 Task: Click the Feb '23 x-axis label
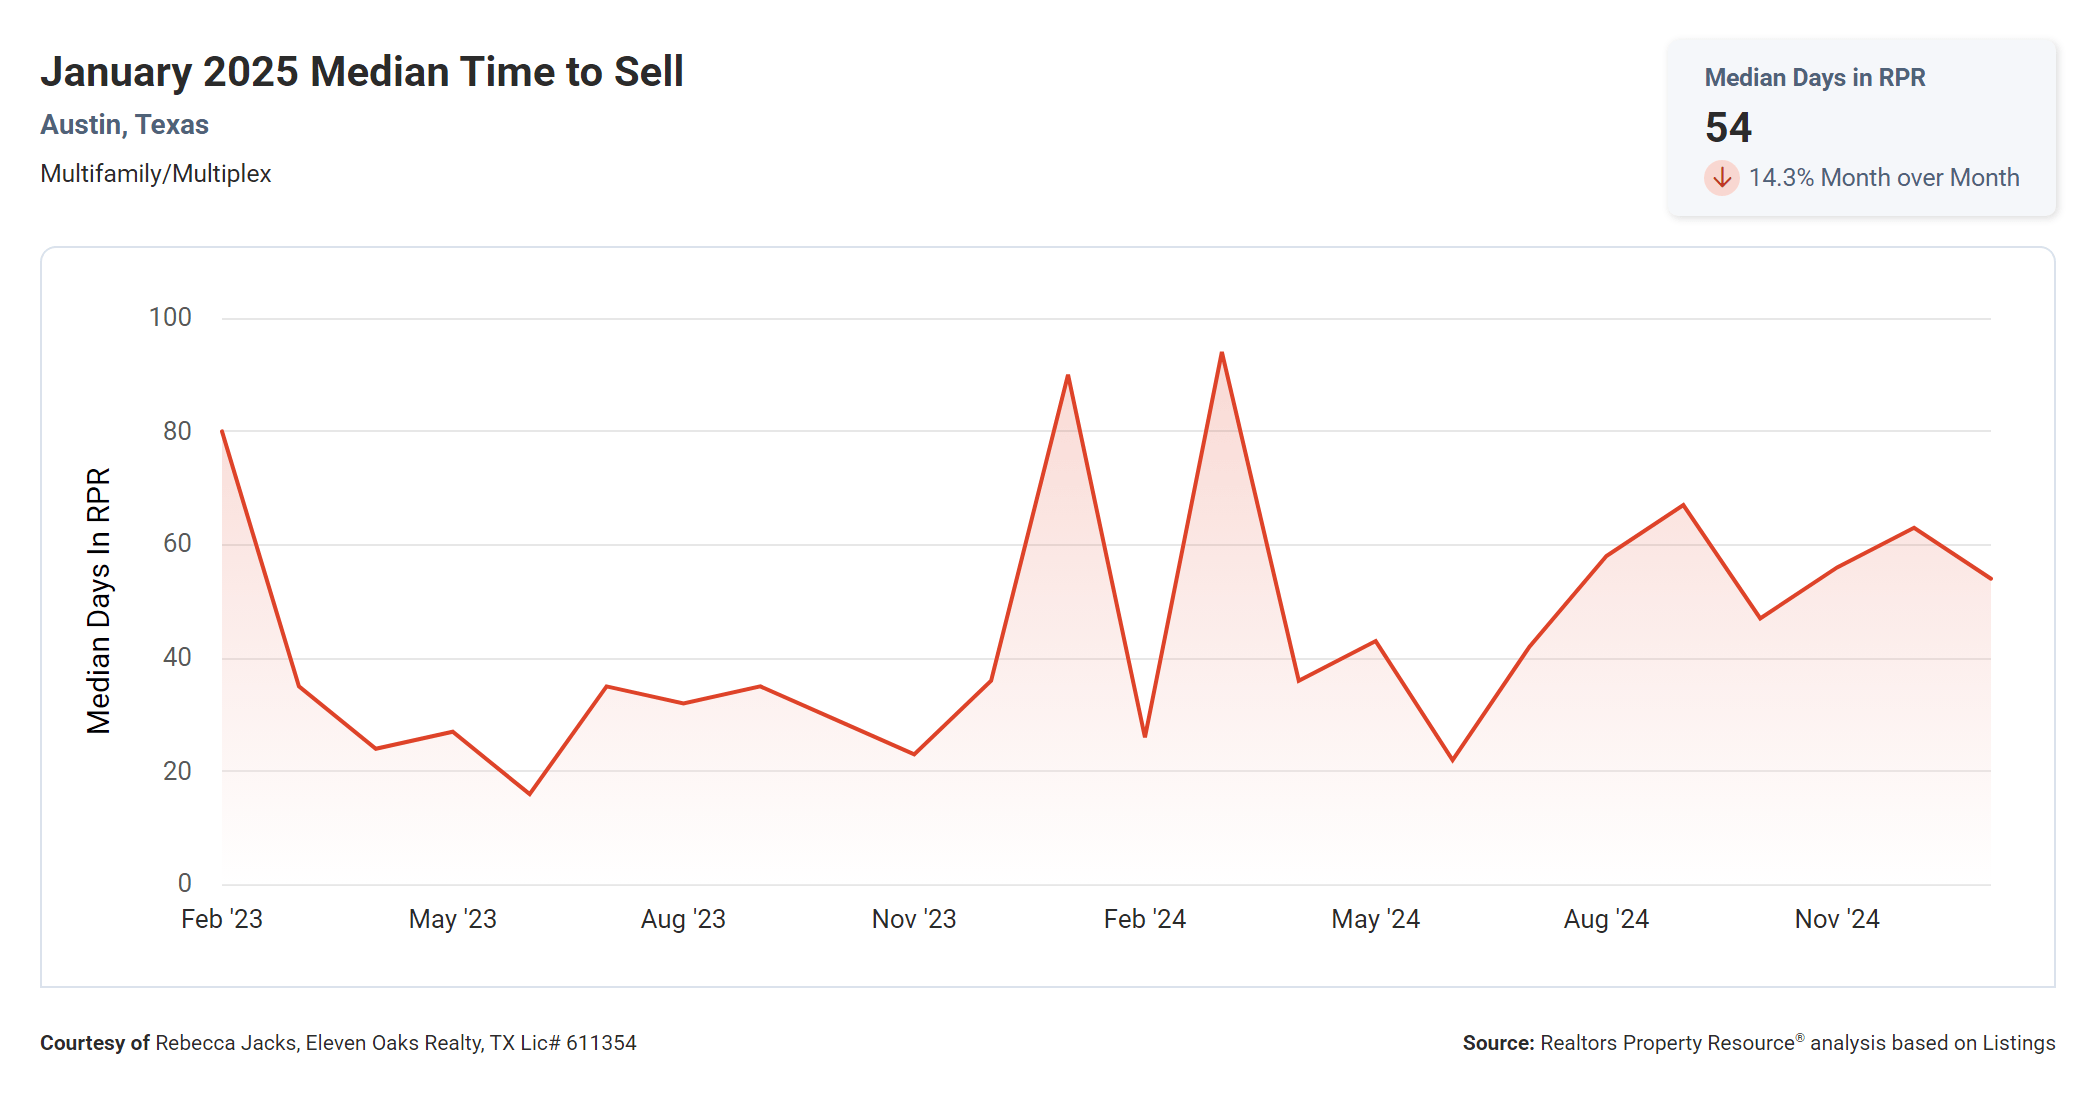pyautogui.click(x=221, y=919)
